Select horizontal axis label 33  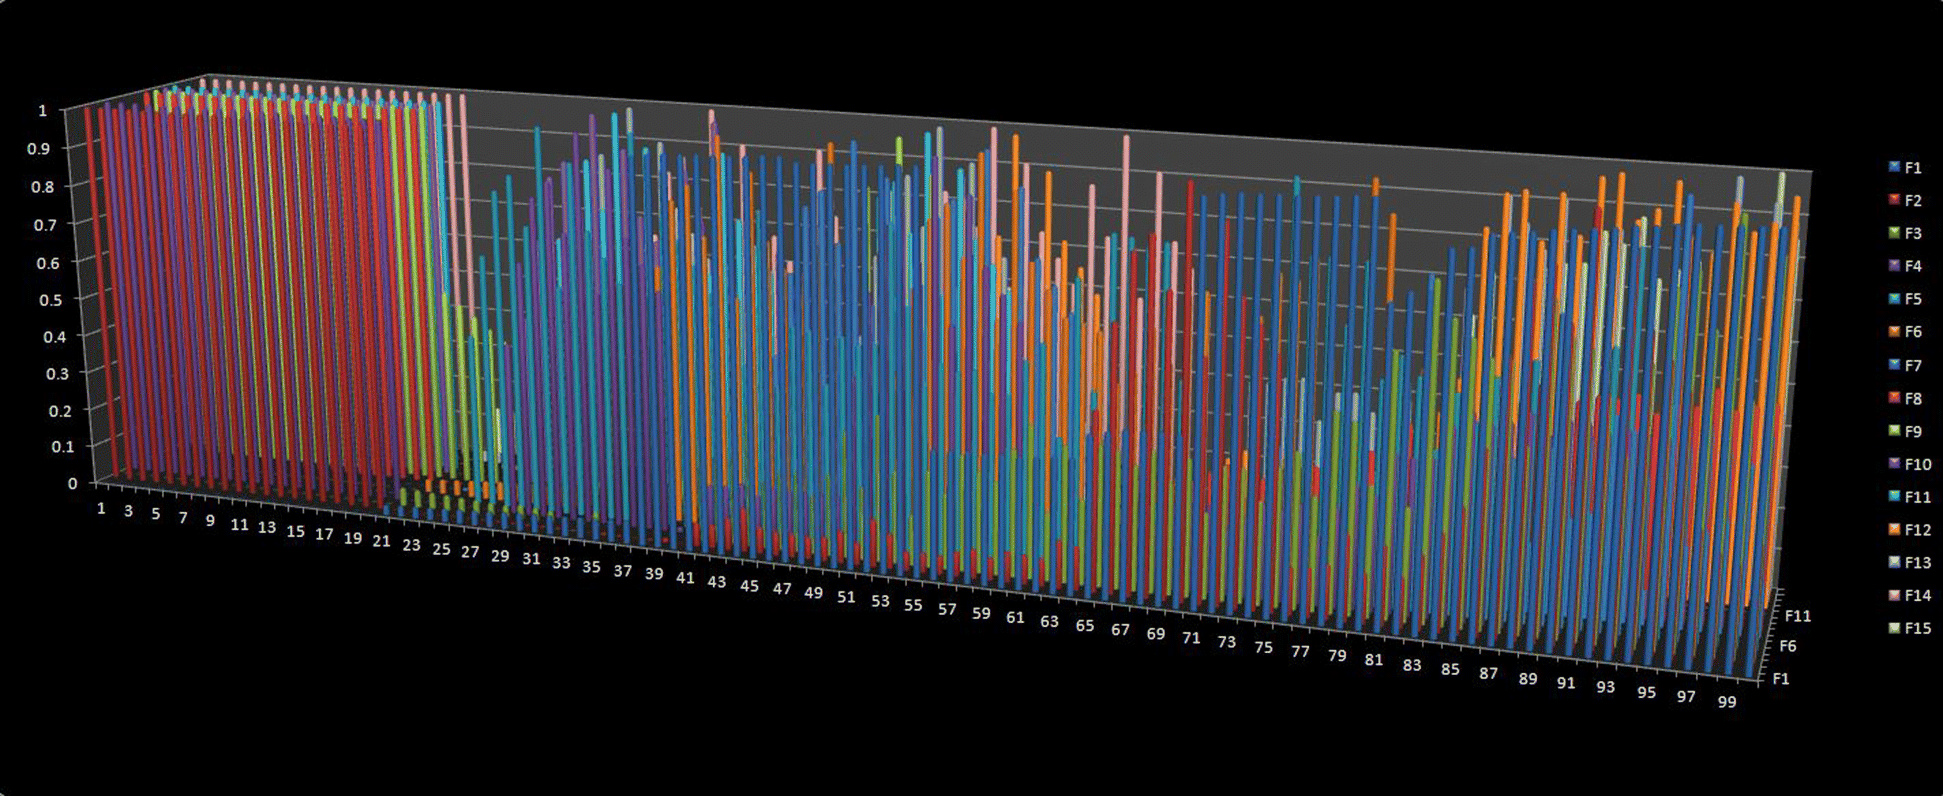coord(561,563)
